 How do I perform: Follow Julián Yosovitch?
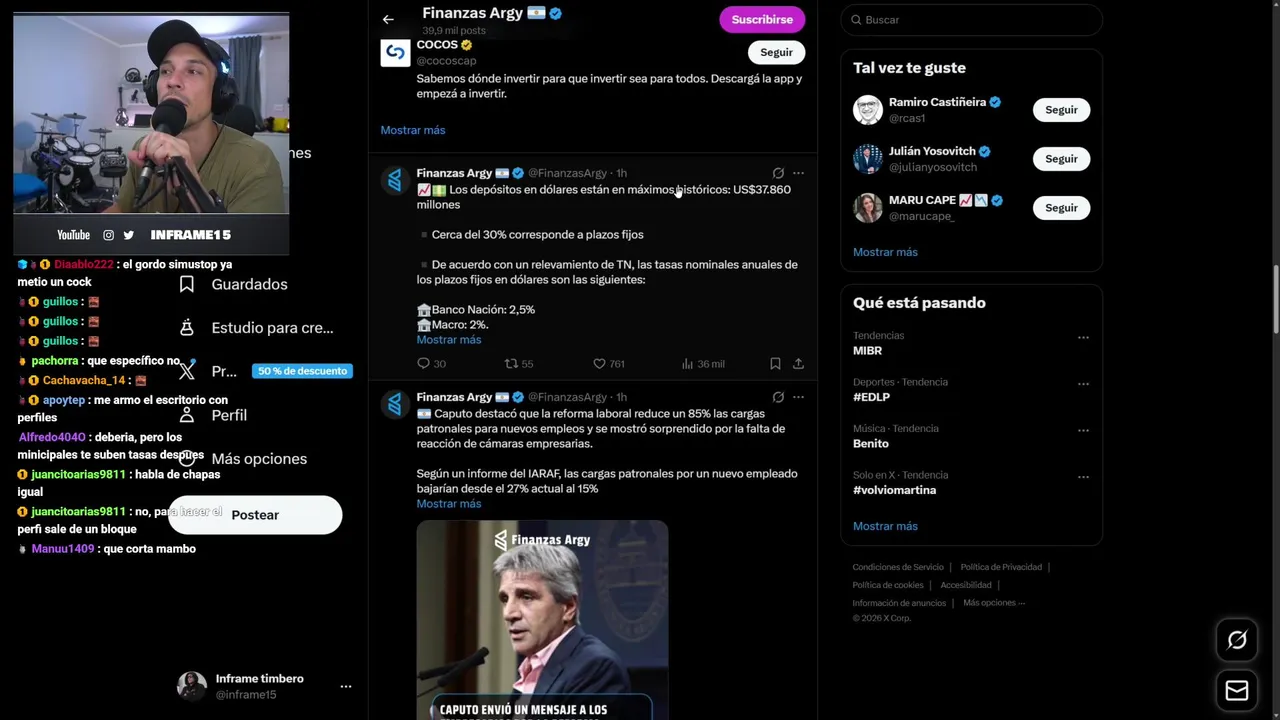pyautogui.click(x=1061, y=159)
